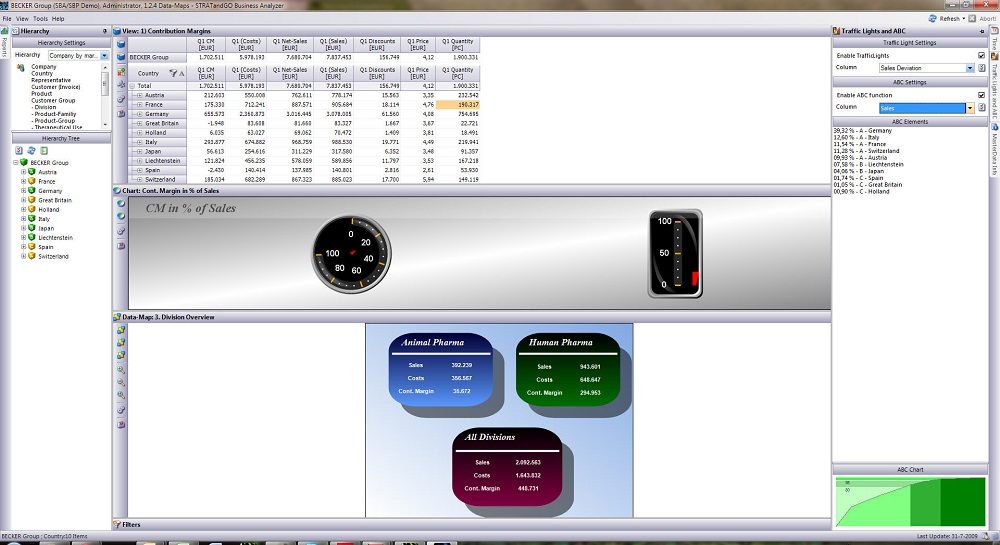Click the first globe icon in chart sidebar
The image size is (1000, 545).
click(121, 203)
